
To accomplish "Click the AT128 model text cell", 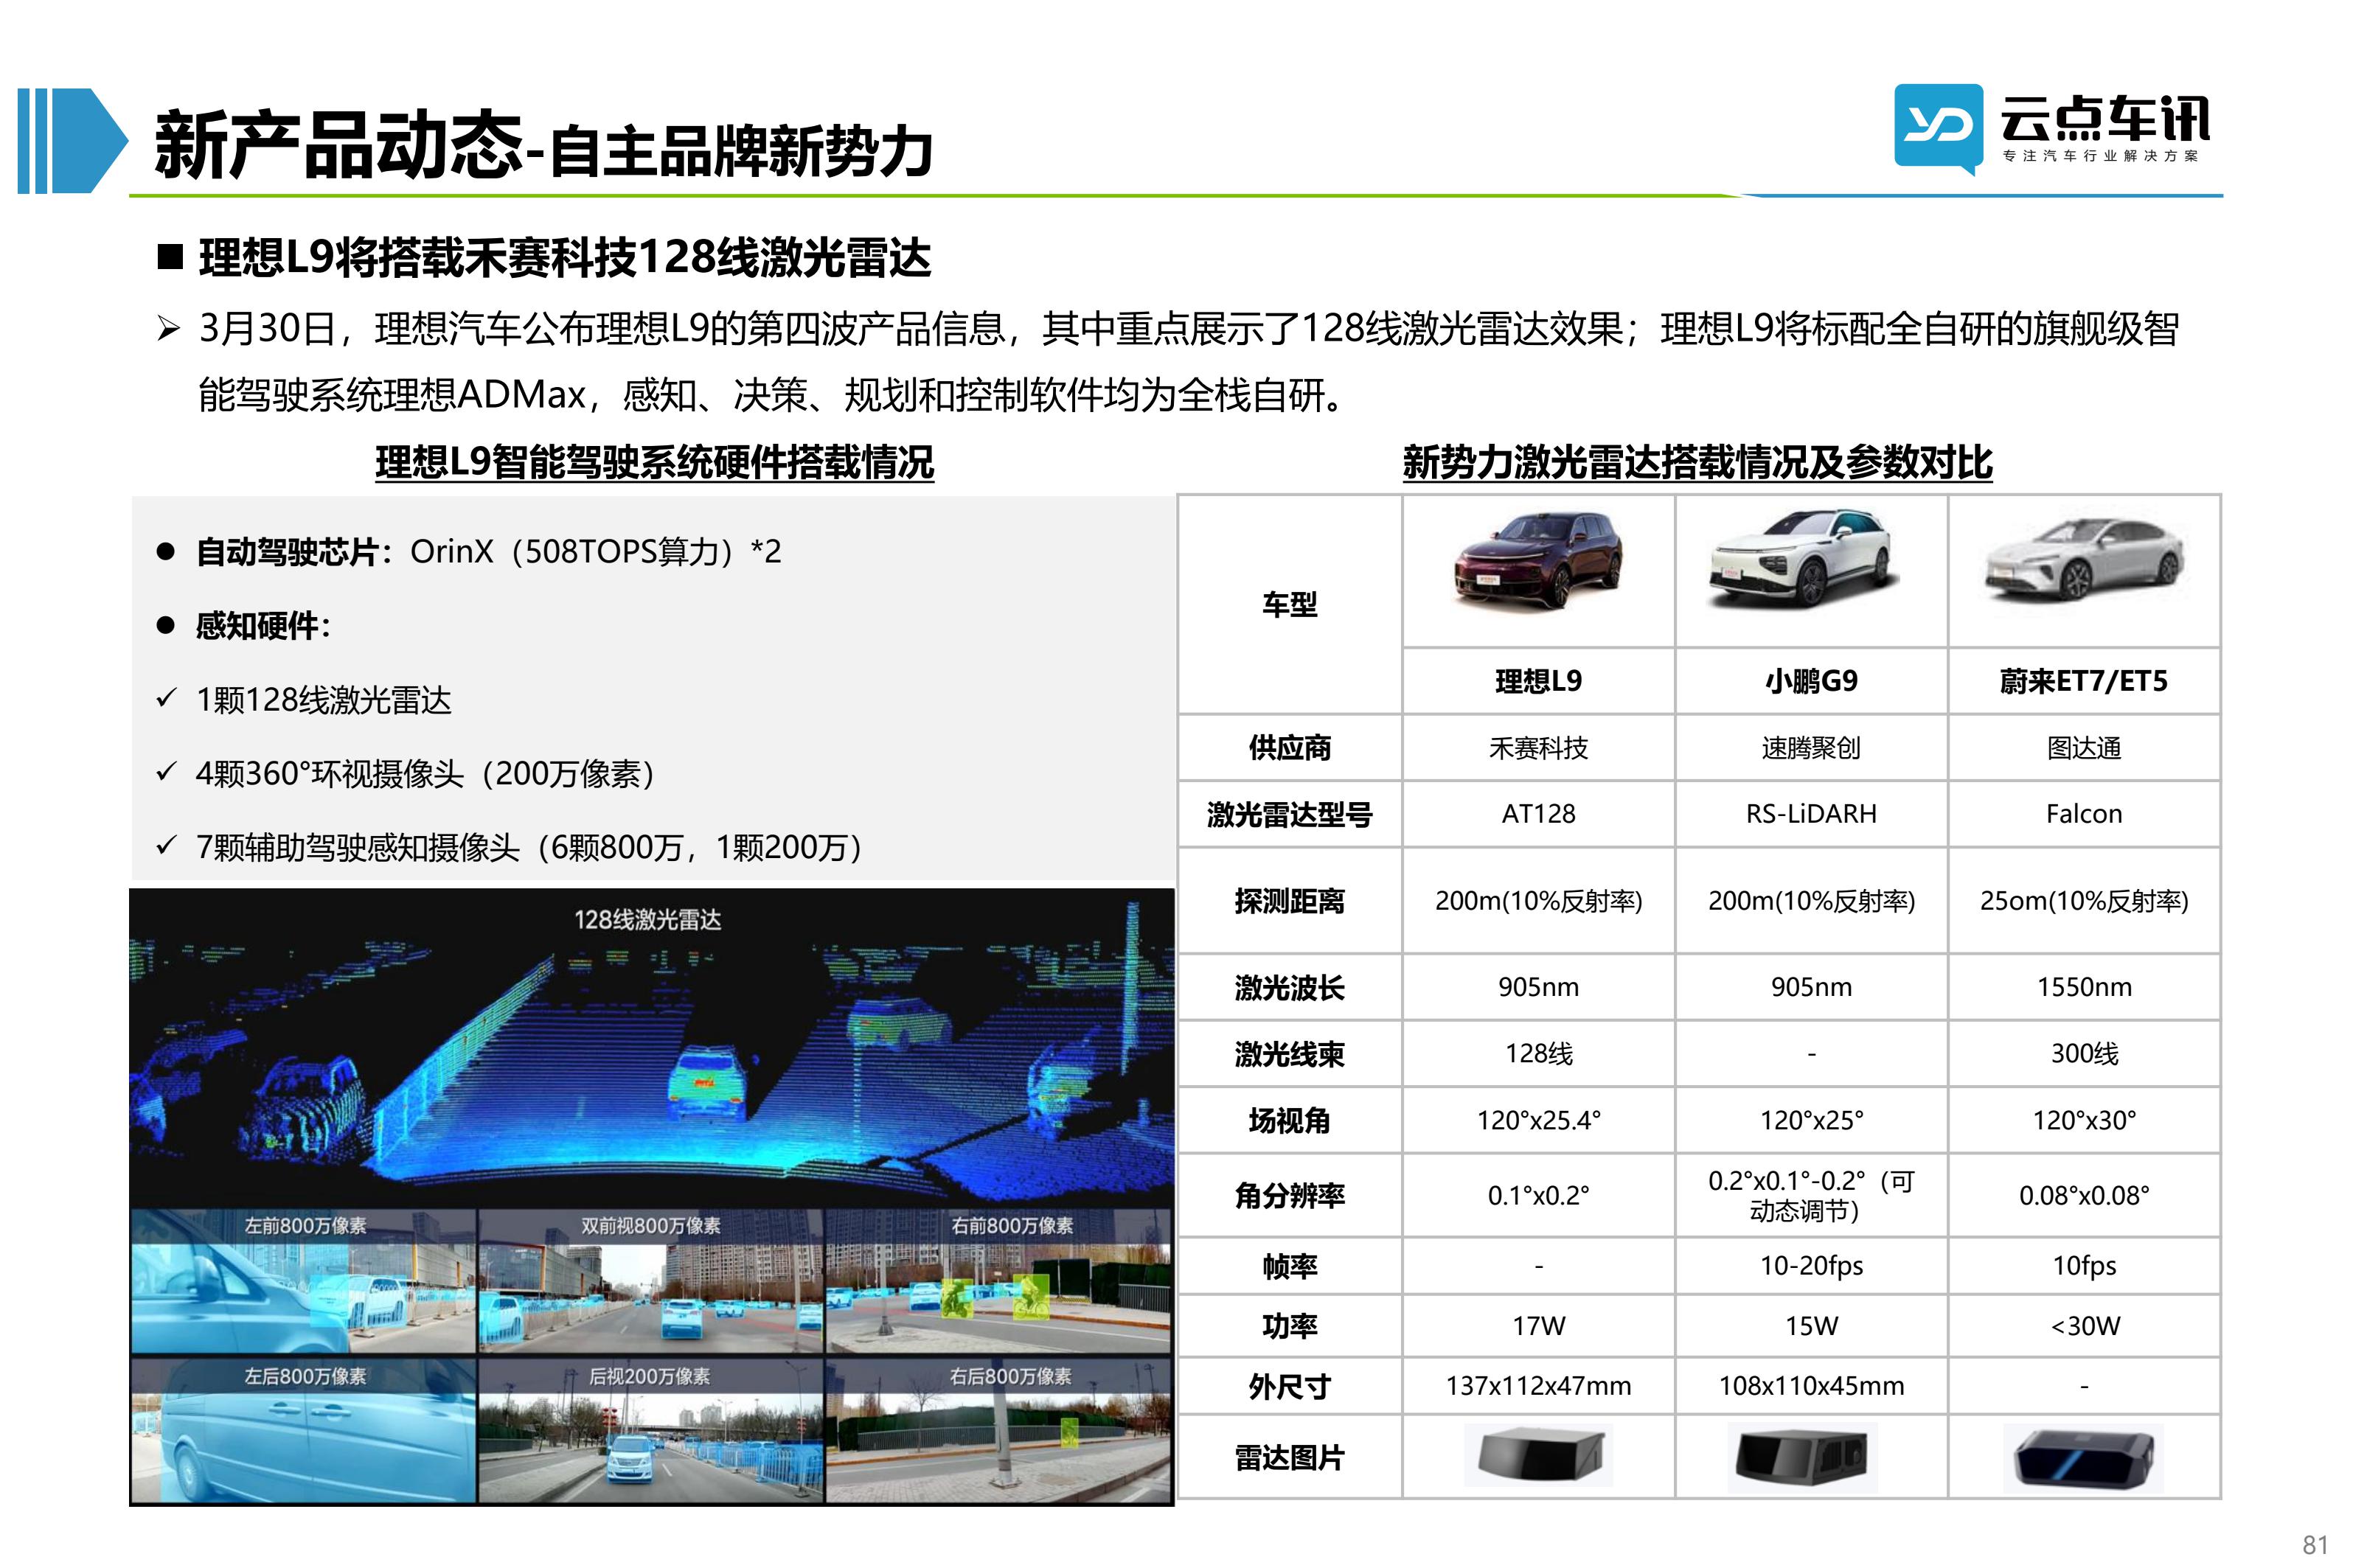I will [x=1538, y=814].
